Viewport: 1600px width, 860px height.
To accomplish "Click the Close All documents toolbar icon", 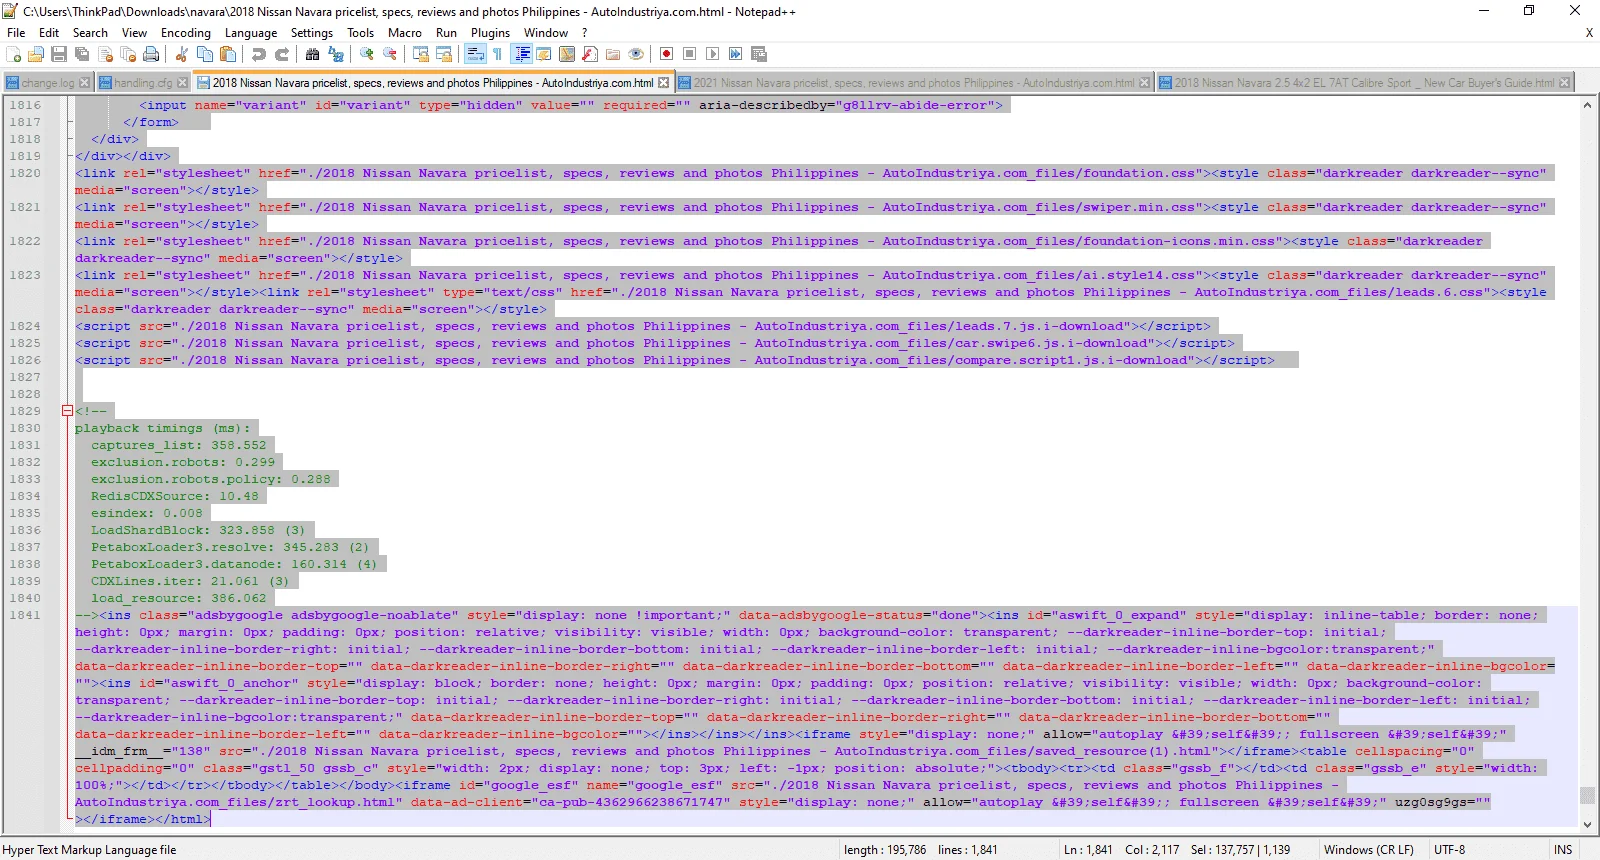I will (128, 54).
